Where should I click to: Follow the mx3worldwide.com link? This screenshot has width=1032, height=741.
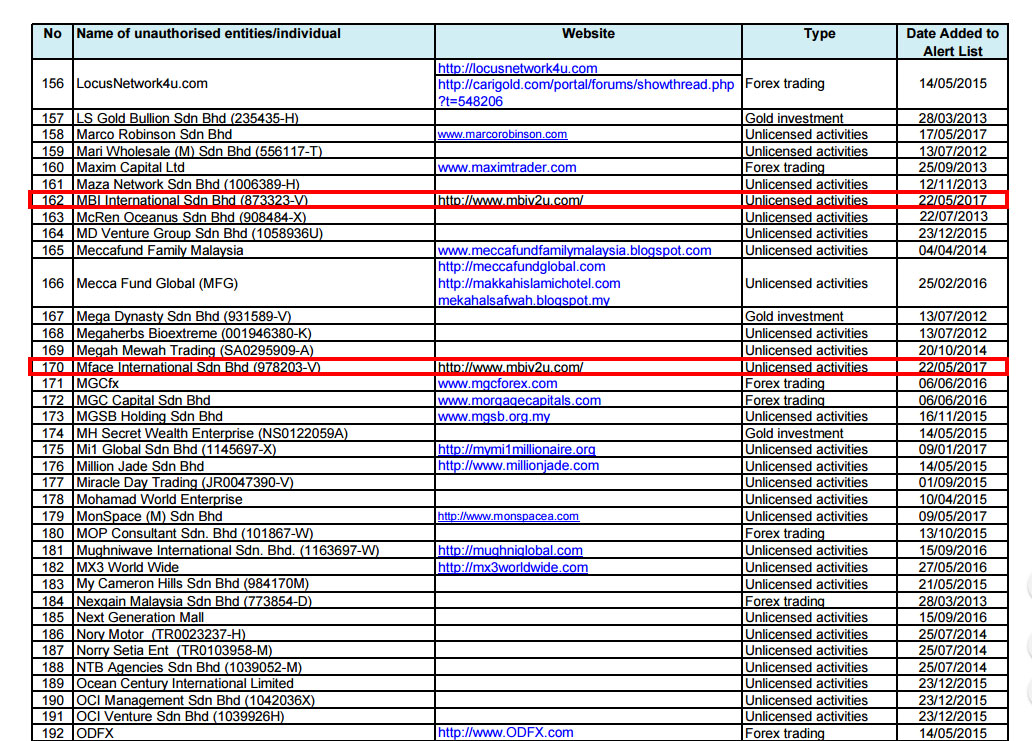pos(513,567)
